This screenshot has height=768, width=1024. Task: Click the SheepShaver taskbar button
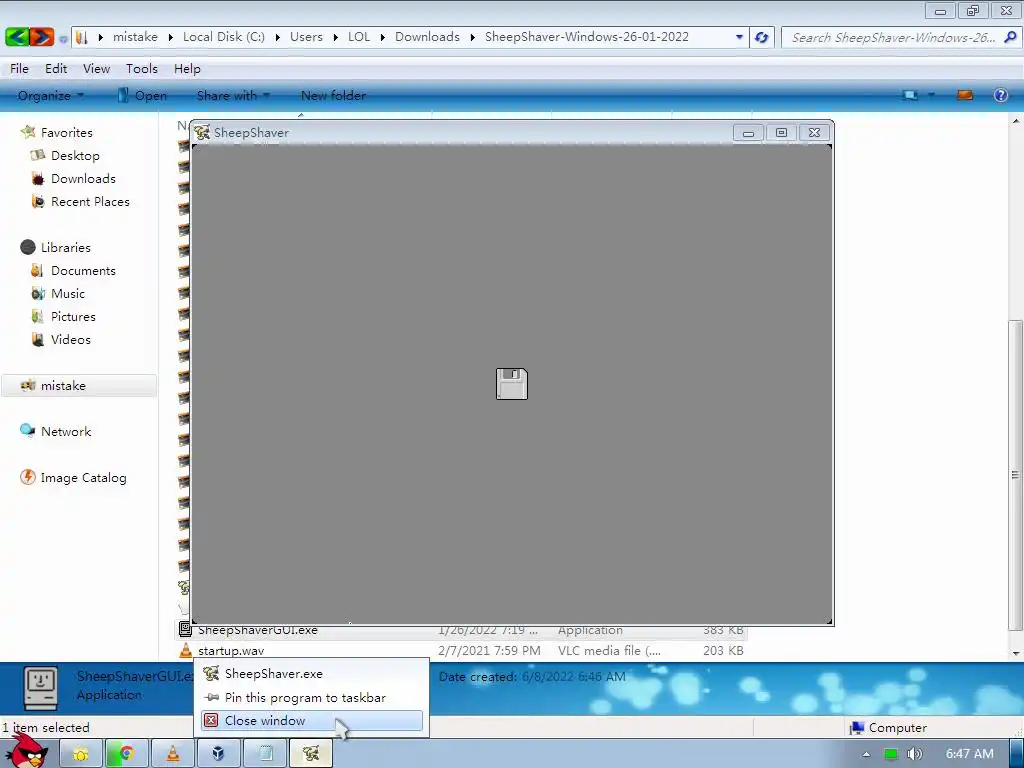click(x=311, y=754)
